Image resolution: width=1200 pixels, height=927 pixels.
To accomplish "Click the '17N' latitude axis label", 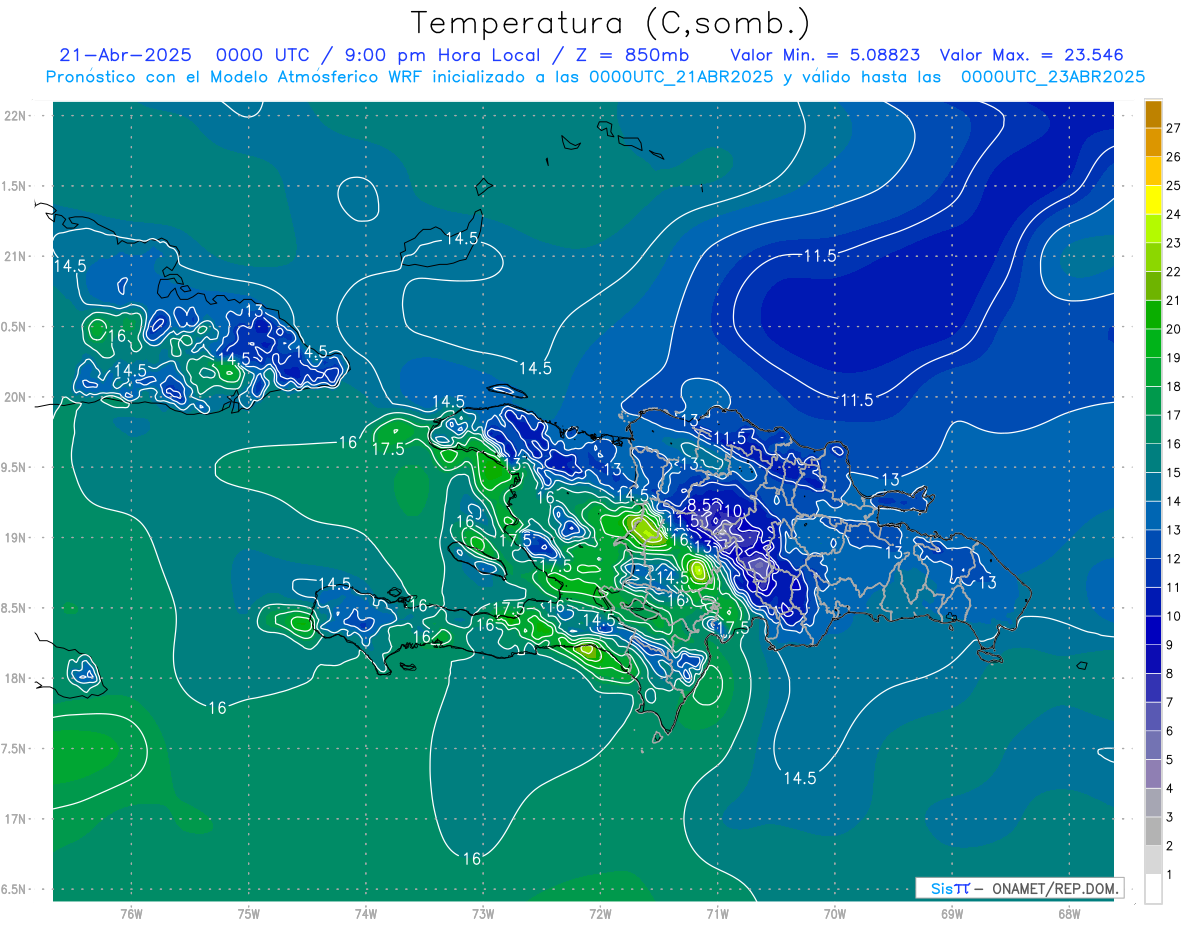I will pyautogui.click(x=15, y=819).
